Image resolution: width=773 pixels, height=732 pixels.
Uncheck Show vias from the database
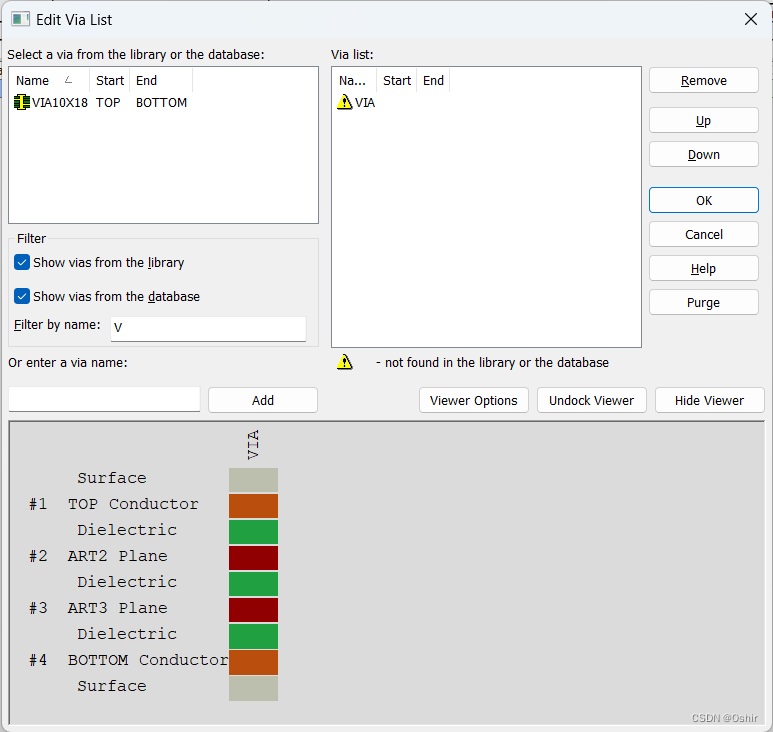click(22, 297)
